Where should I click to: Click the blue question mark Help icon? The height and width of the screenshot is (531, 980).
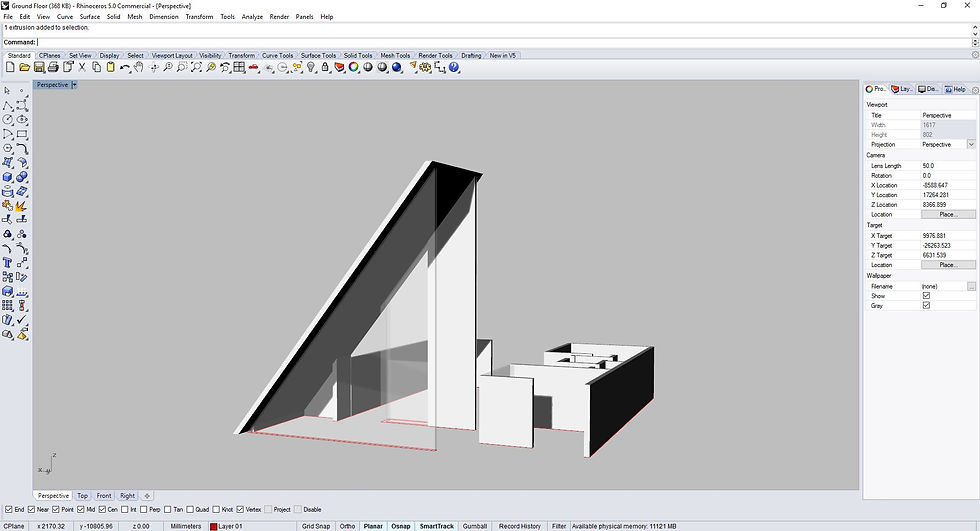pos(454,67)
